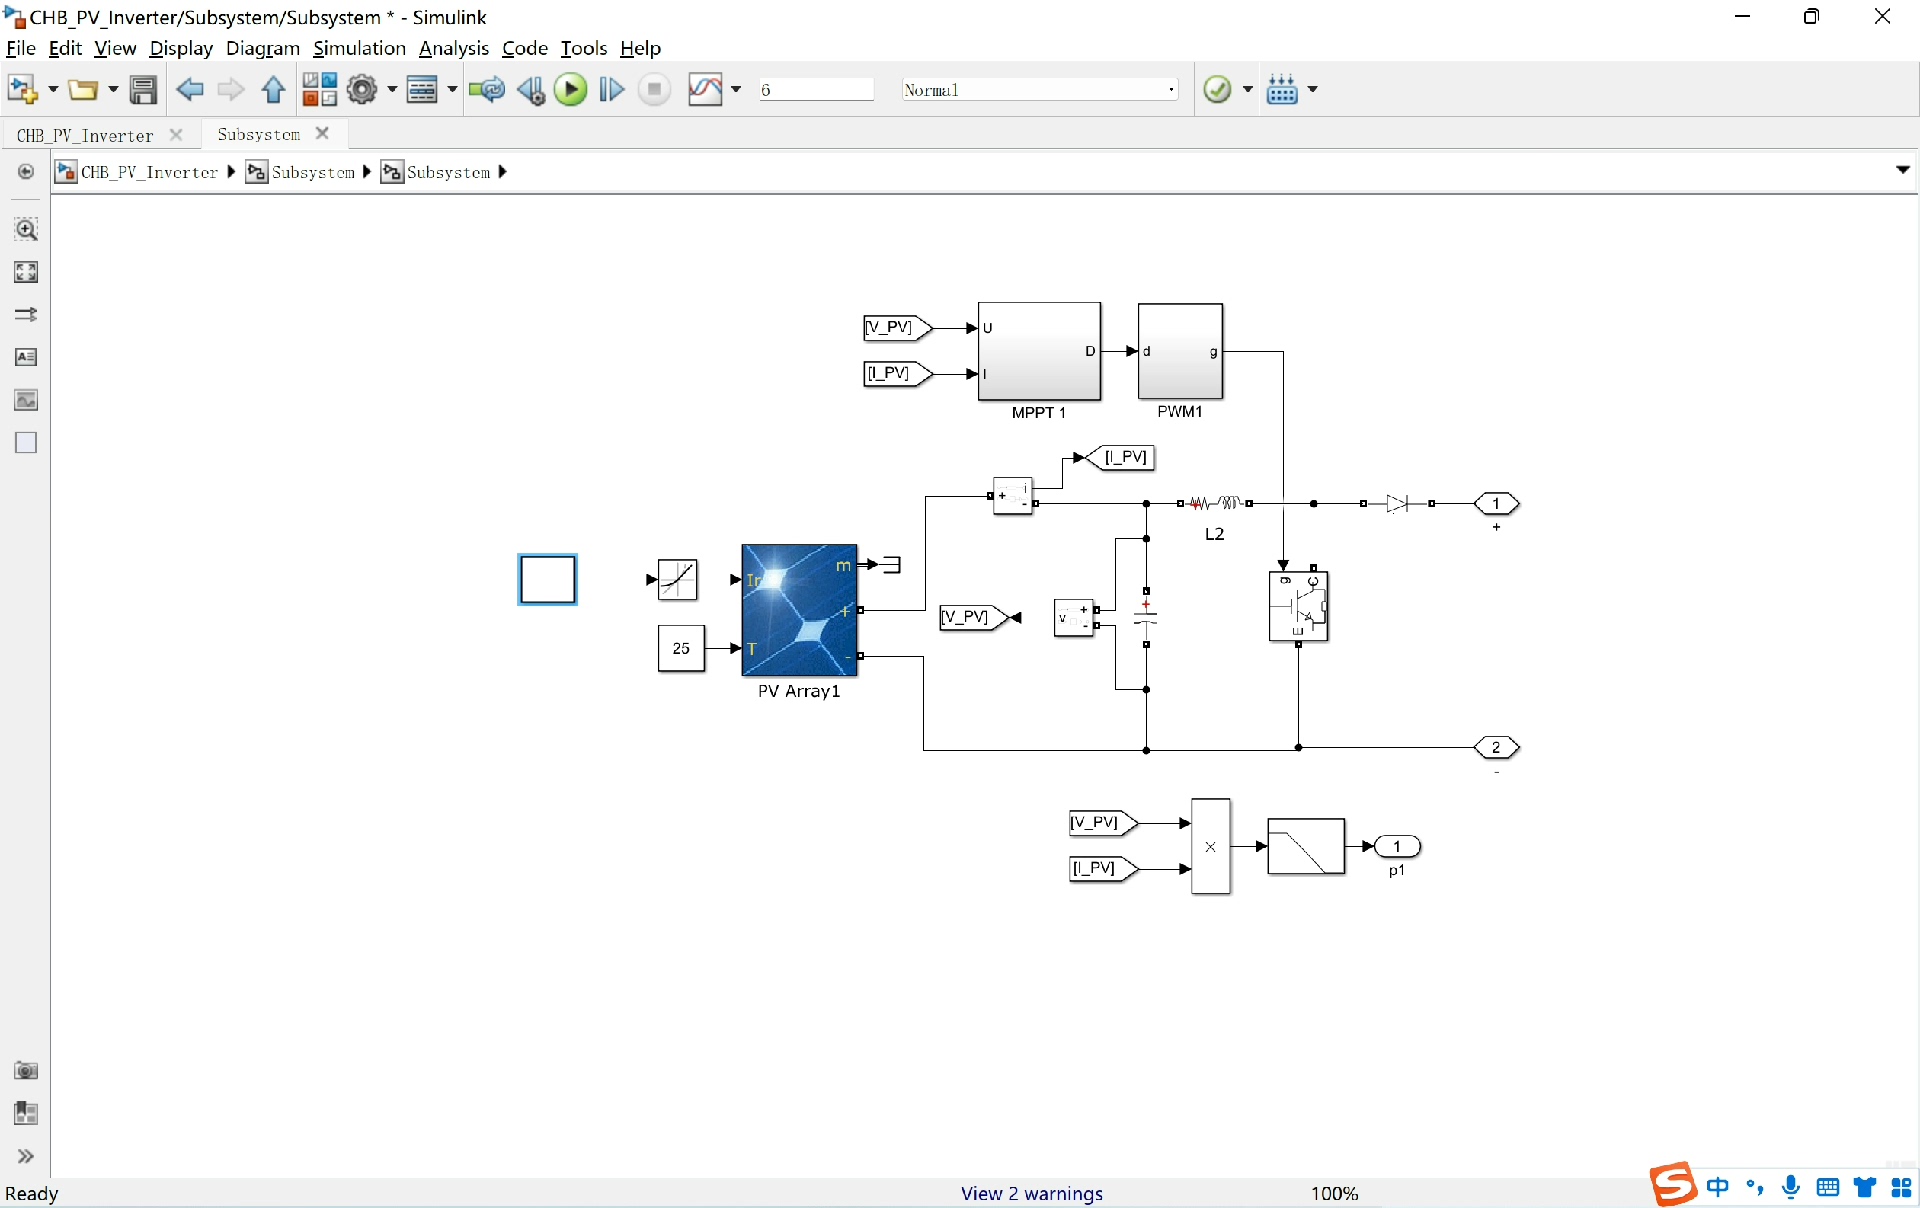Close the CHB_PV_Inverter tab

176,134
